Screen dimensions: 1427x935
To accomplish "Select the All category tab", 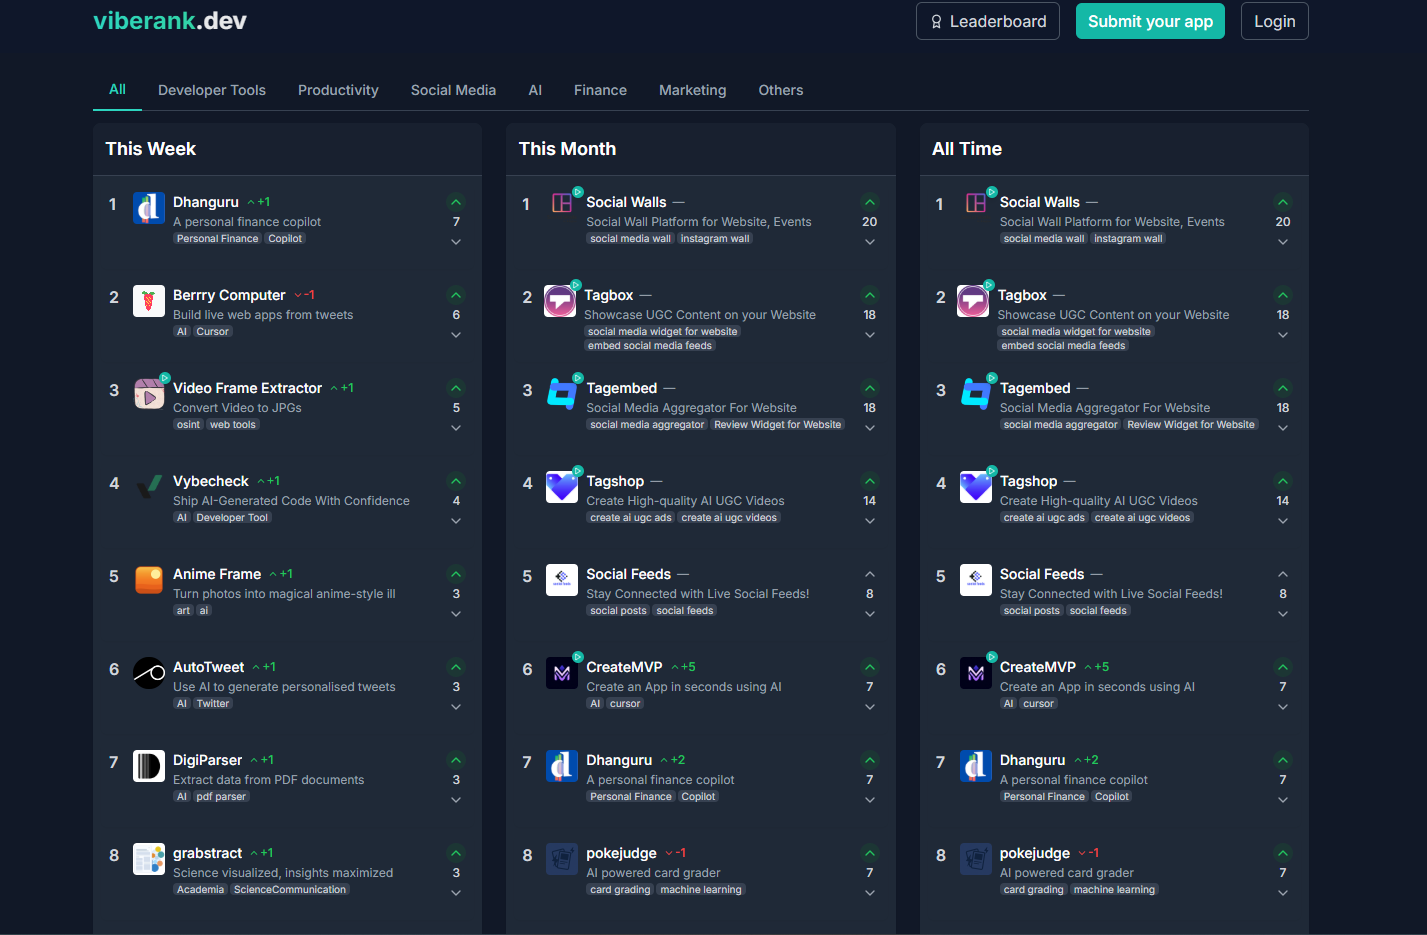I will coord(117,90).
